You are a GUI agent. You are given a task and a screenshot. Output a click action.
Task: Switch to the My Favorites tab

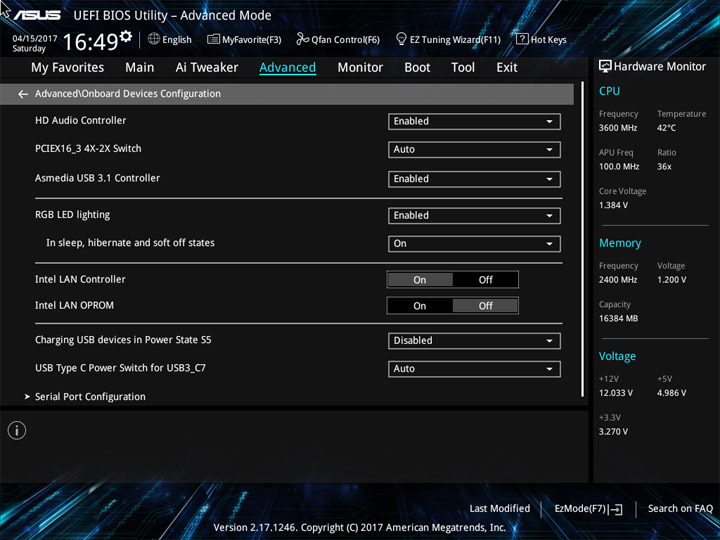(68, 68)
